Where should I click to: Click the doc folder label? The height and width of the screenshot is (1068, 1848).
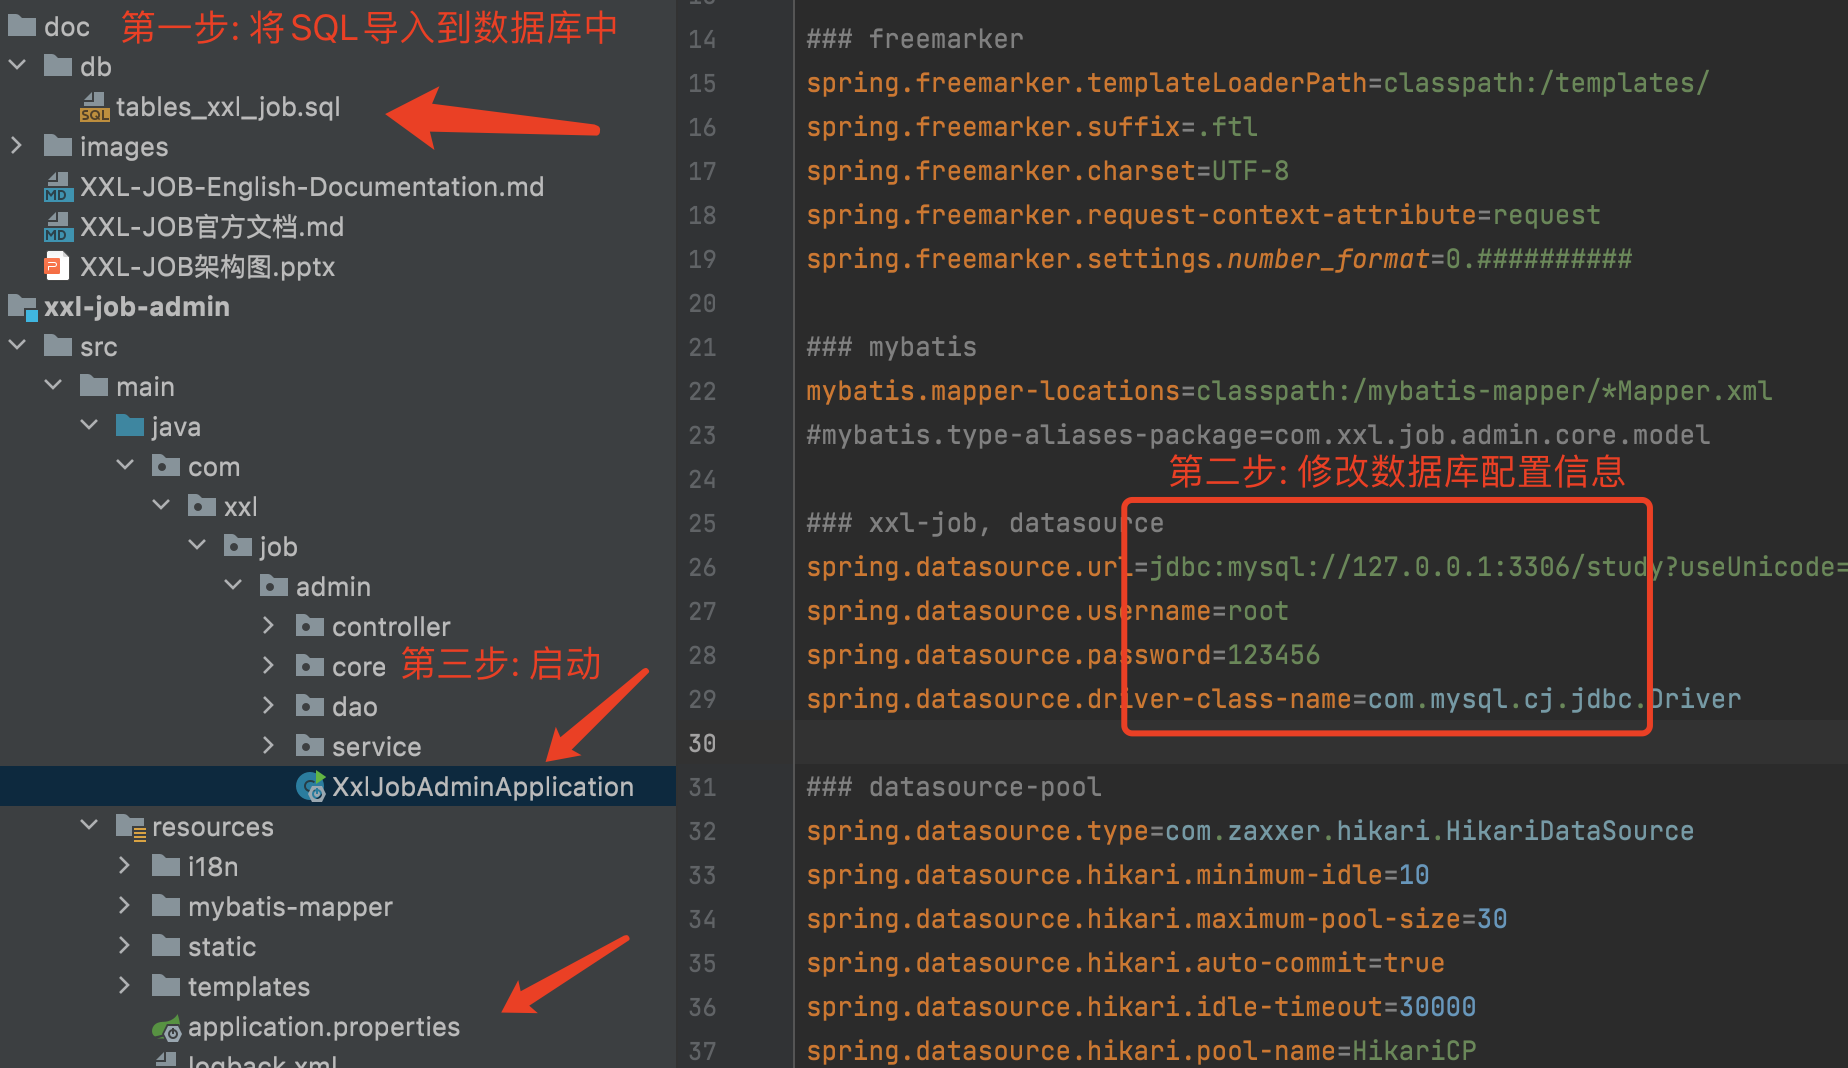[67, 27]
